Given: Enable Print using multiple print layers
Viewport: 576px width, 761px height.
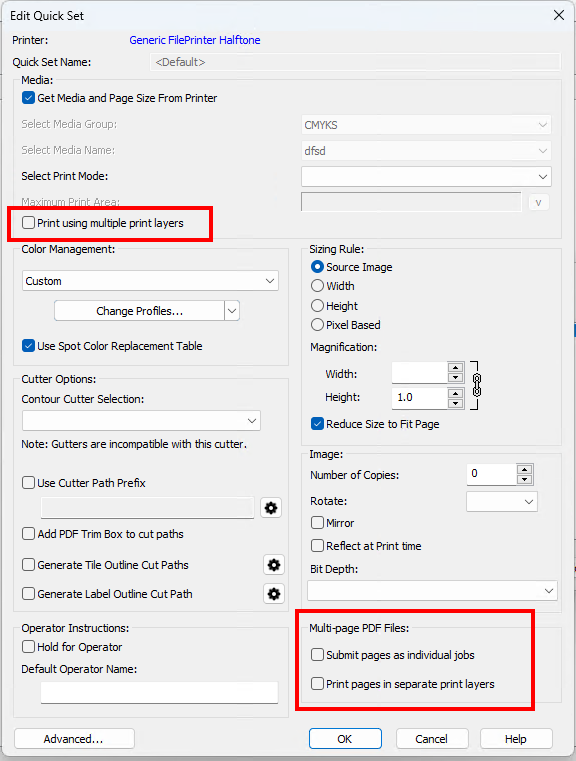Looking at the screenshot, I should tap(29, 223).
